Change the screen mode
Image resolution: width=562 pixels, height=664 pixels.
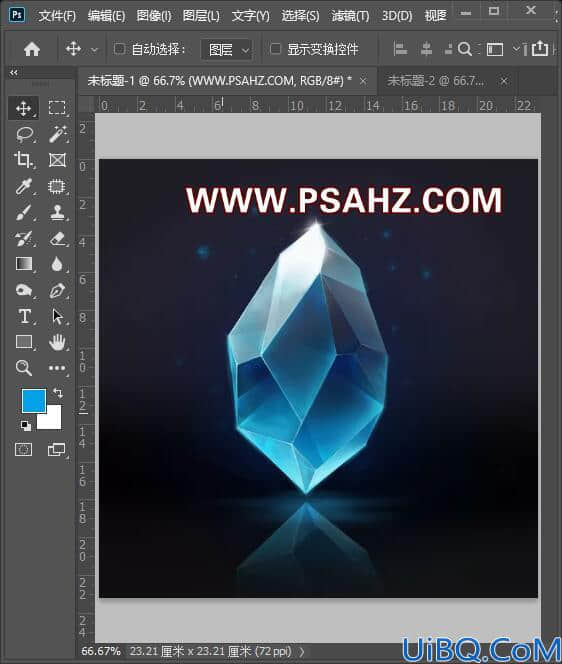[56, 449]
